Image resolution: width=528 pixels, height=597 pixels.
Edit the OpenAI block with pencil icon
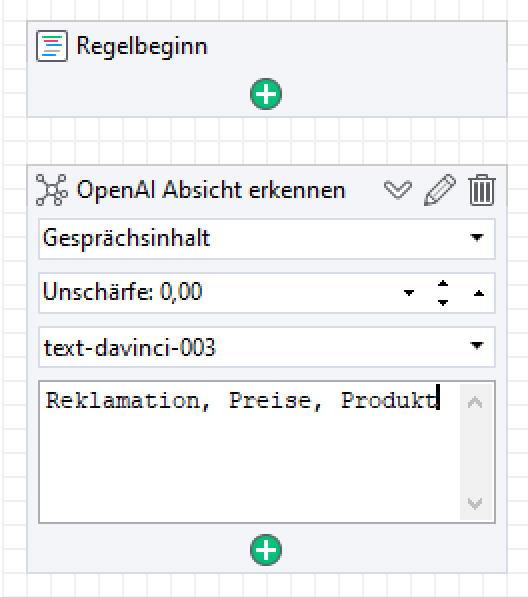click(x=440, y=190)
